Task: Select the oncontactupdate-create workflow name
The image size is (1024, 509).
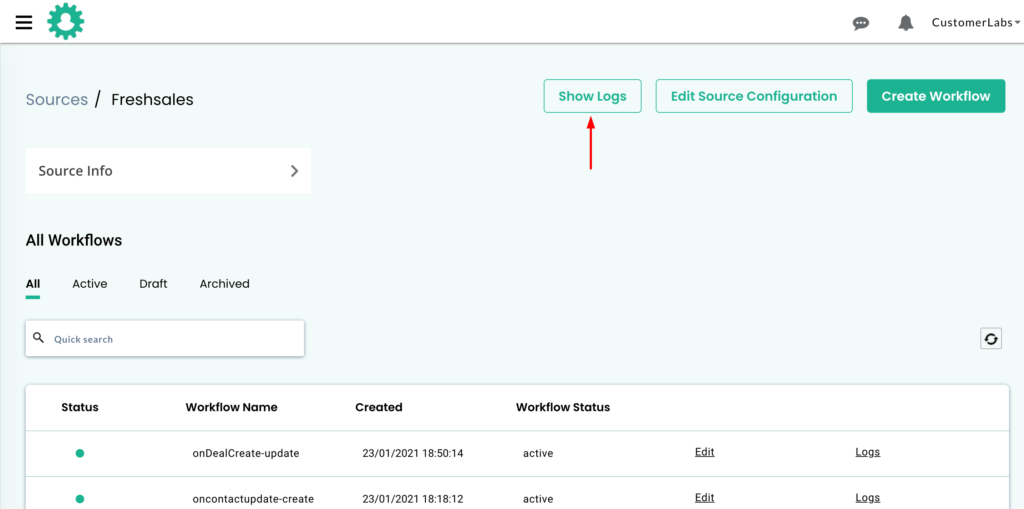Action: coord(253,499)
